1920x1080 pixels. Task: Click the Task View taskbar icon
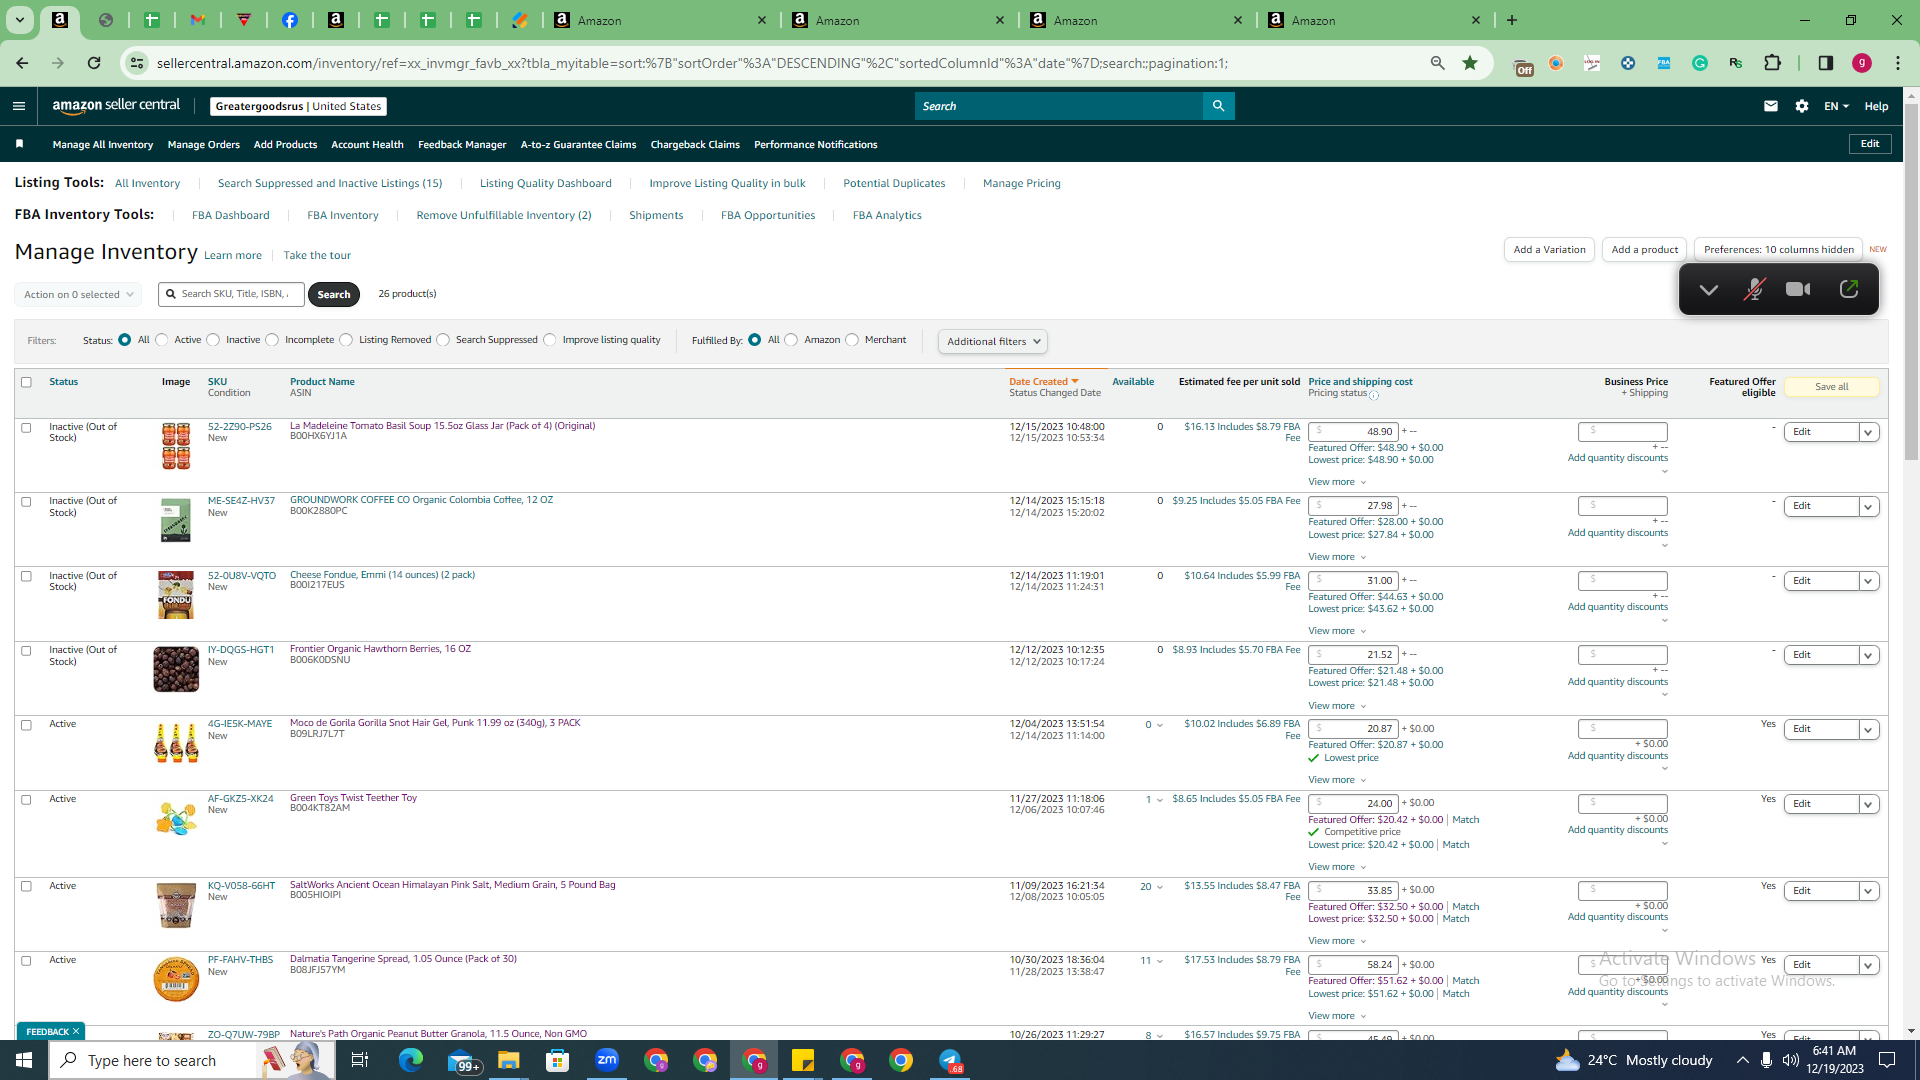tap(360, 1060)
